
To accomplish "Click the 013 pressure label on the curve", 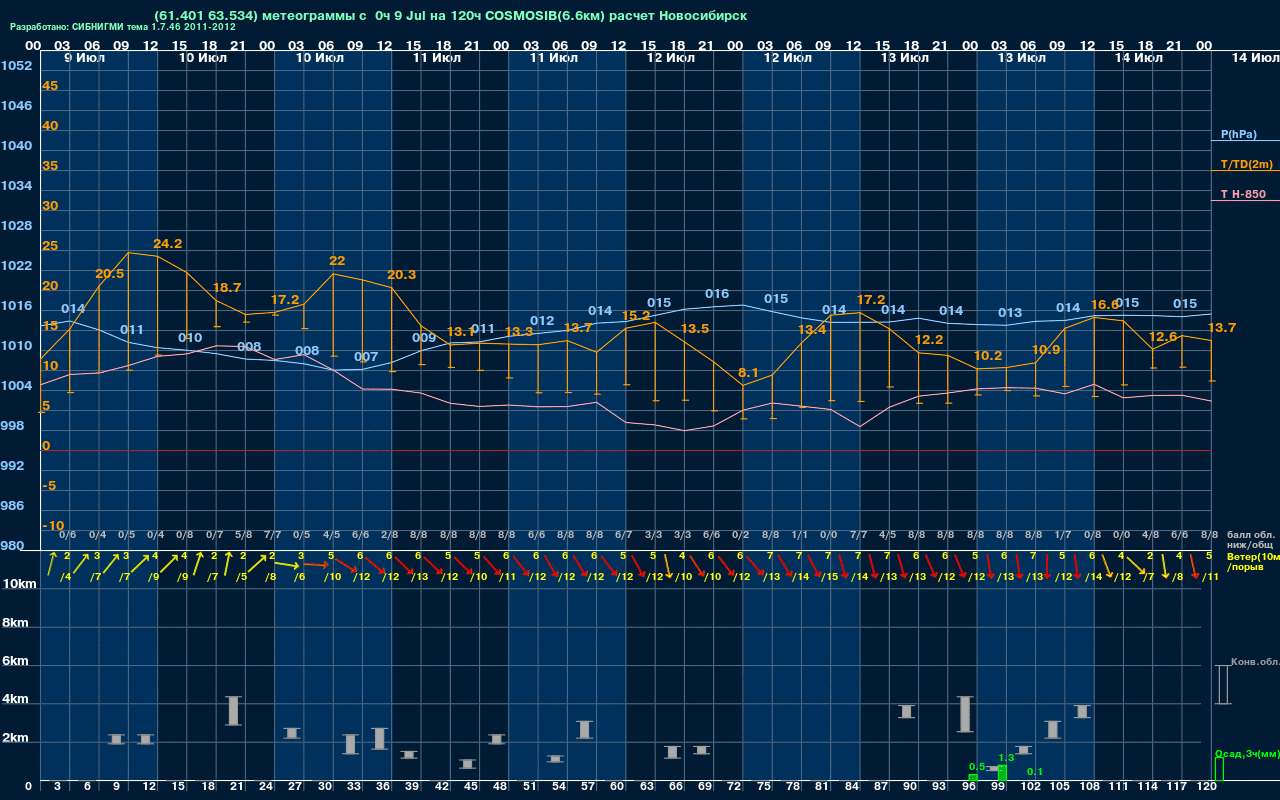I will 1010,313.
